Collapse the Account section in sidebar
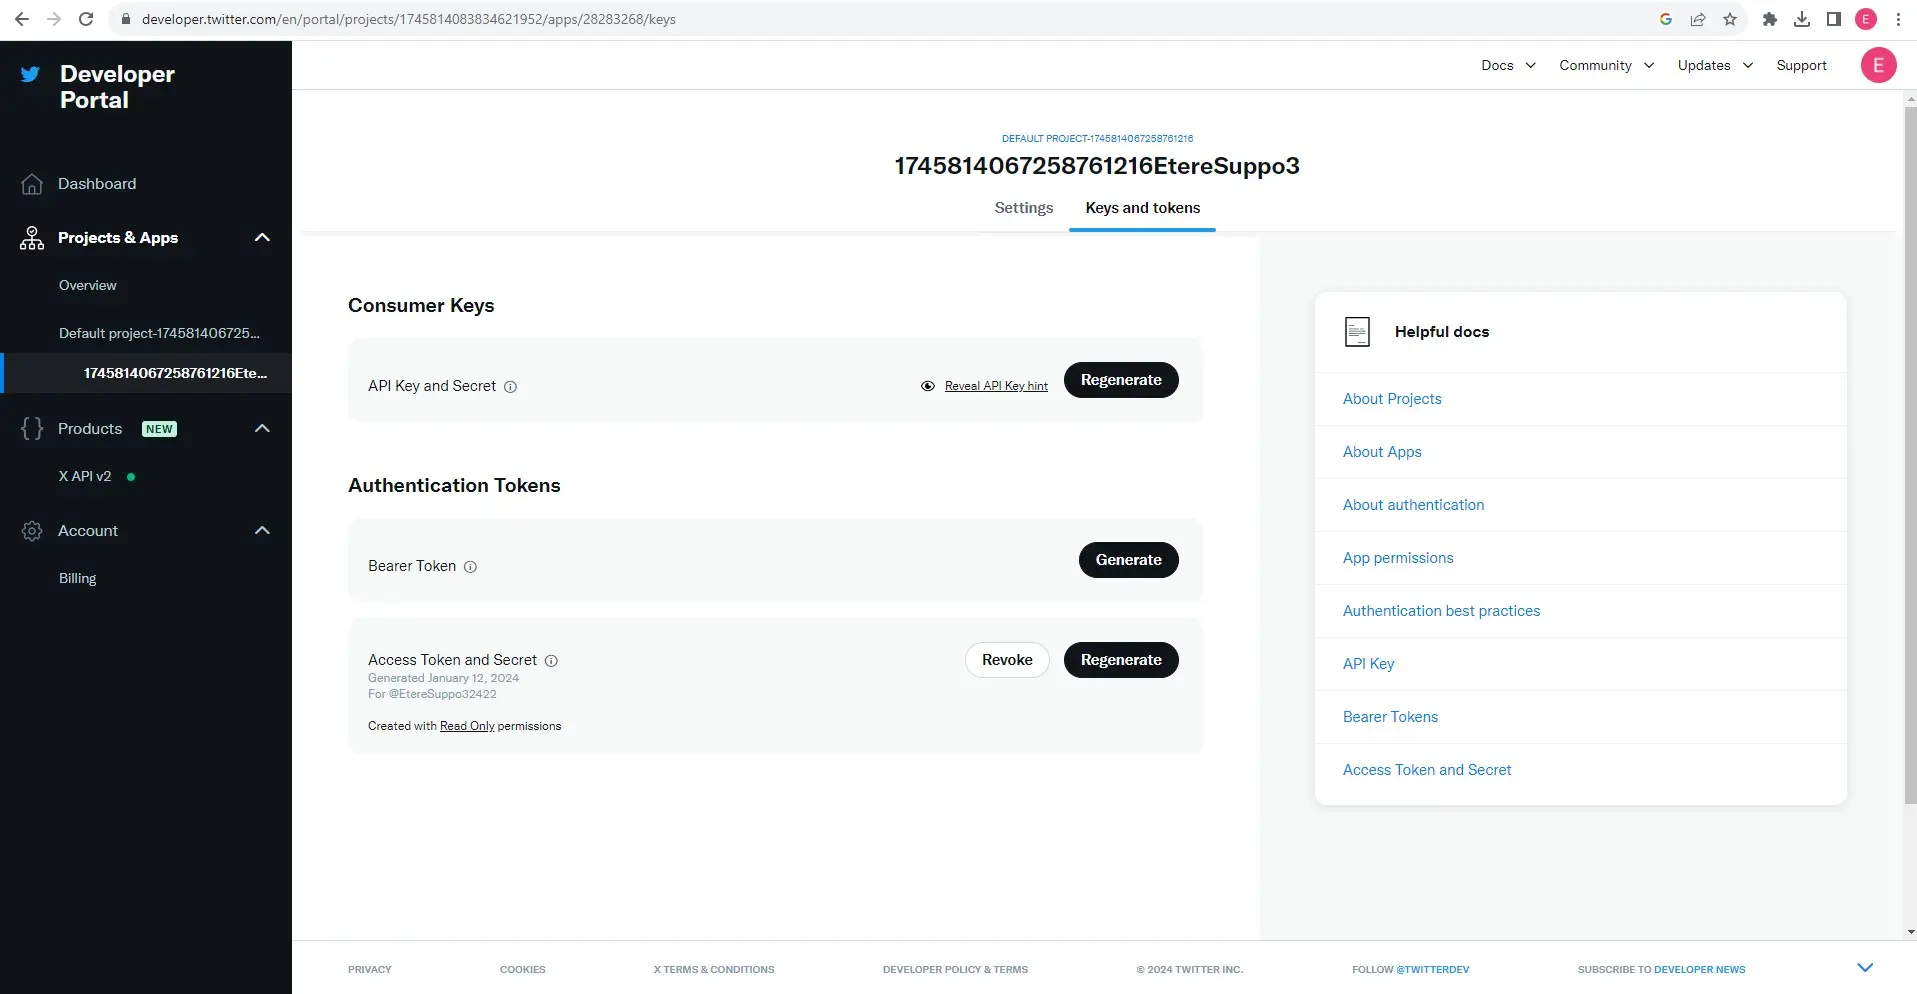This screenshot has height=994, width=1917. click(262, 531)
